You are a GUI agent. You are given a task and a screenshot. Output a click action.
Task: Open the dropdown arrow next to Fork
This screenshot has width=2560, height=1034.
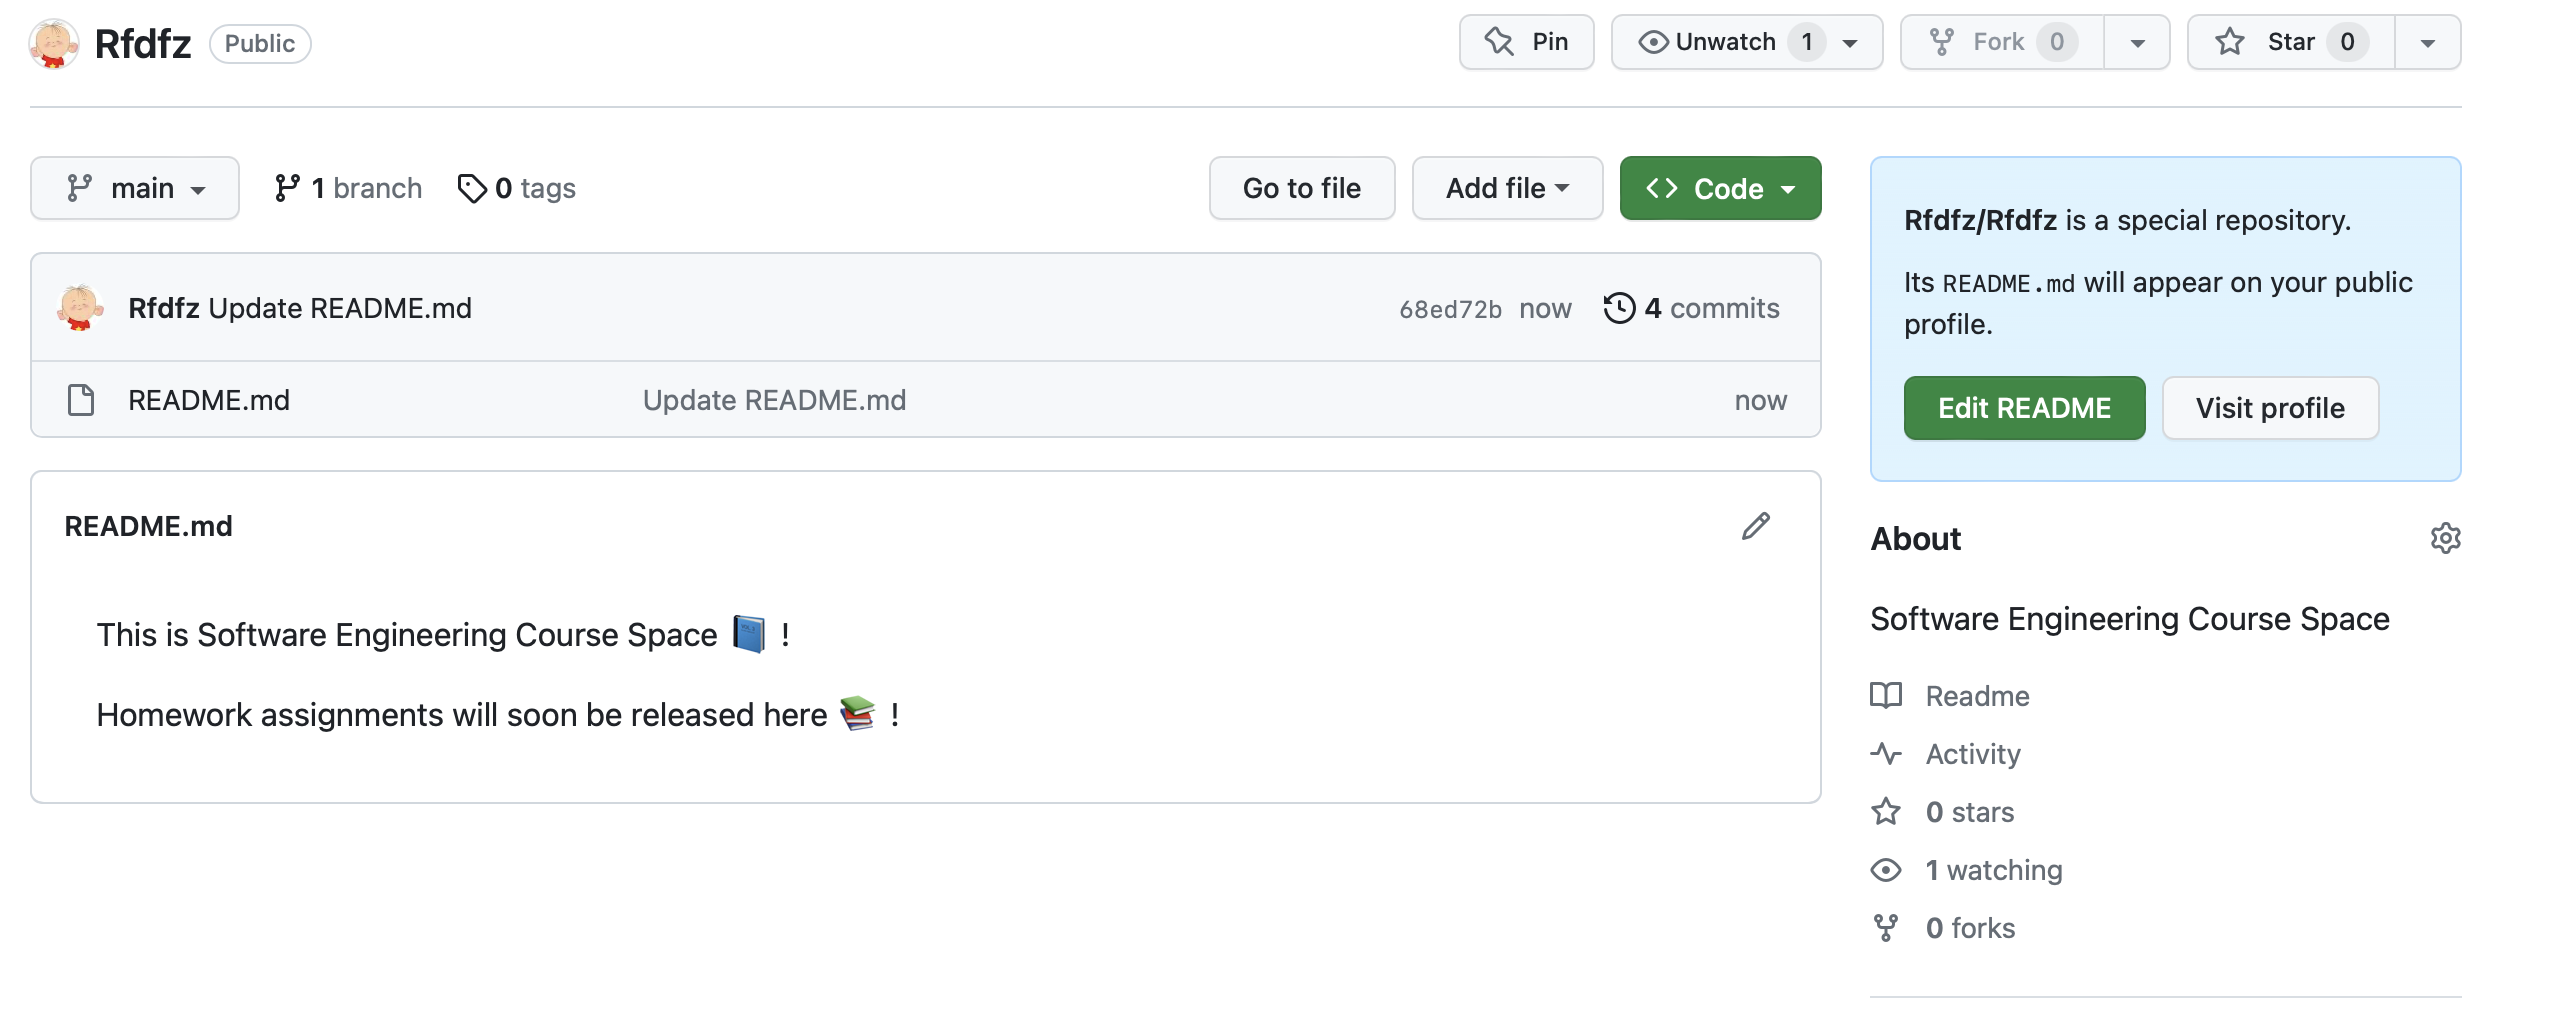point(2137,42)
